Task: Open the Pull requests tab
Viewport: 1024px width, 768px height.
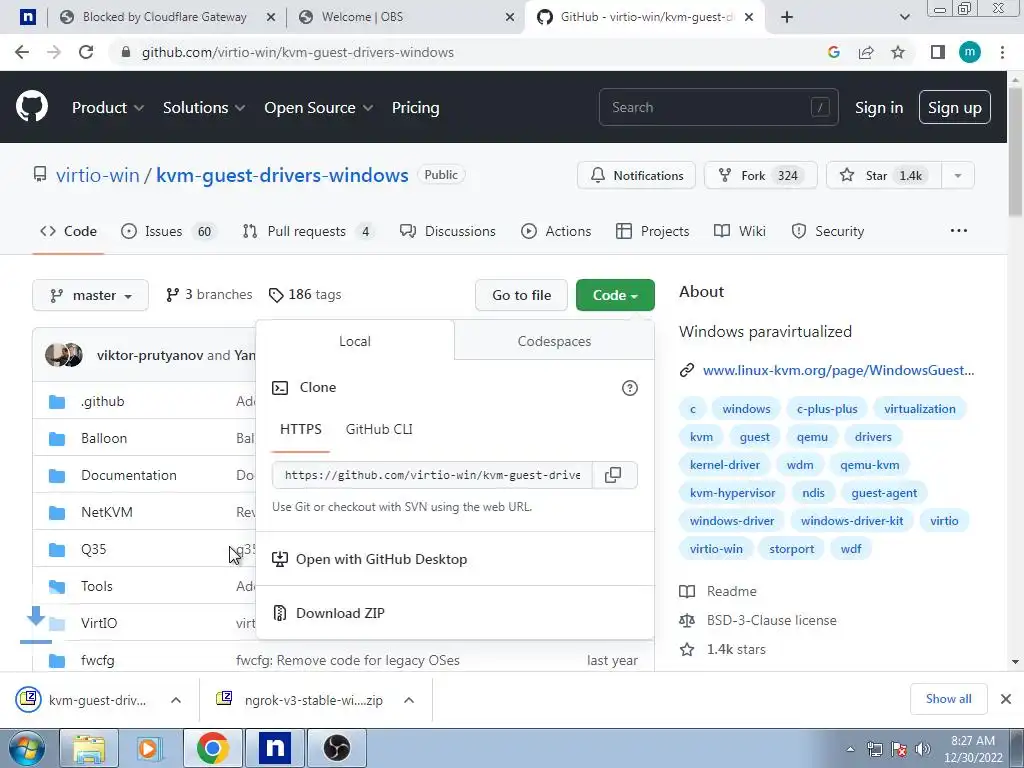Action: [308, 231]
